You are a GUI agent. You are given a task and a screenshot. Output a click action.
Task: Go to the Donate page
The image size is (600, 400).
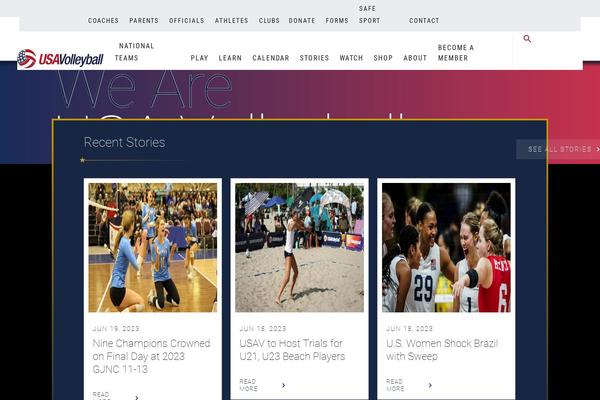click(x=302, y=21)
